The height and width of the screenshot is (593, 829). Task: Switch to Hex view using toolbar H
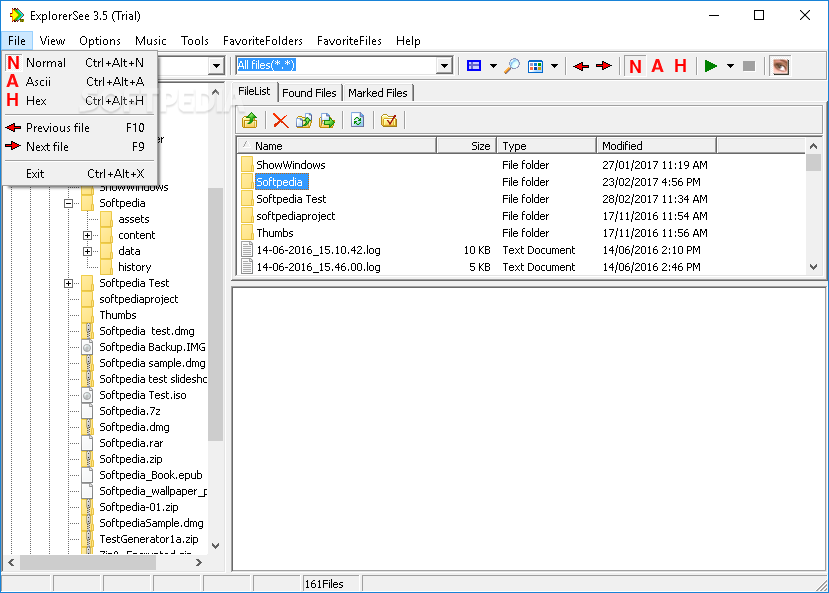coord(680,66)
